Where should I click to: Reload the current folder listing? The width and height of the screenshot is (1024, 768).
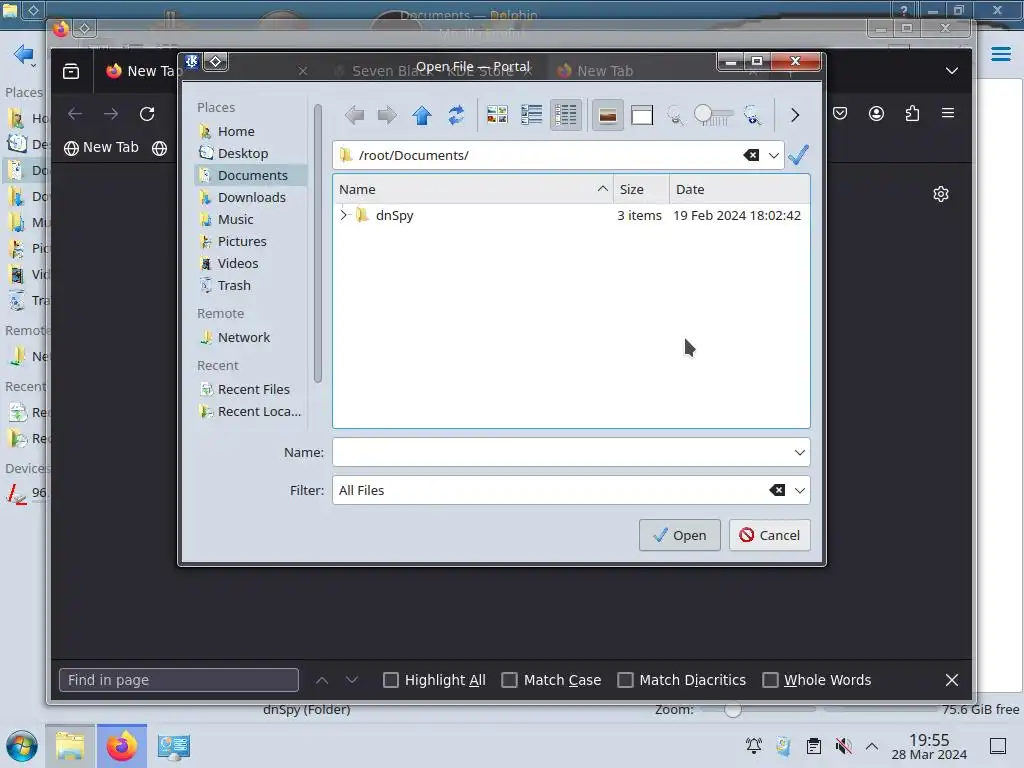click(456, 116)
